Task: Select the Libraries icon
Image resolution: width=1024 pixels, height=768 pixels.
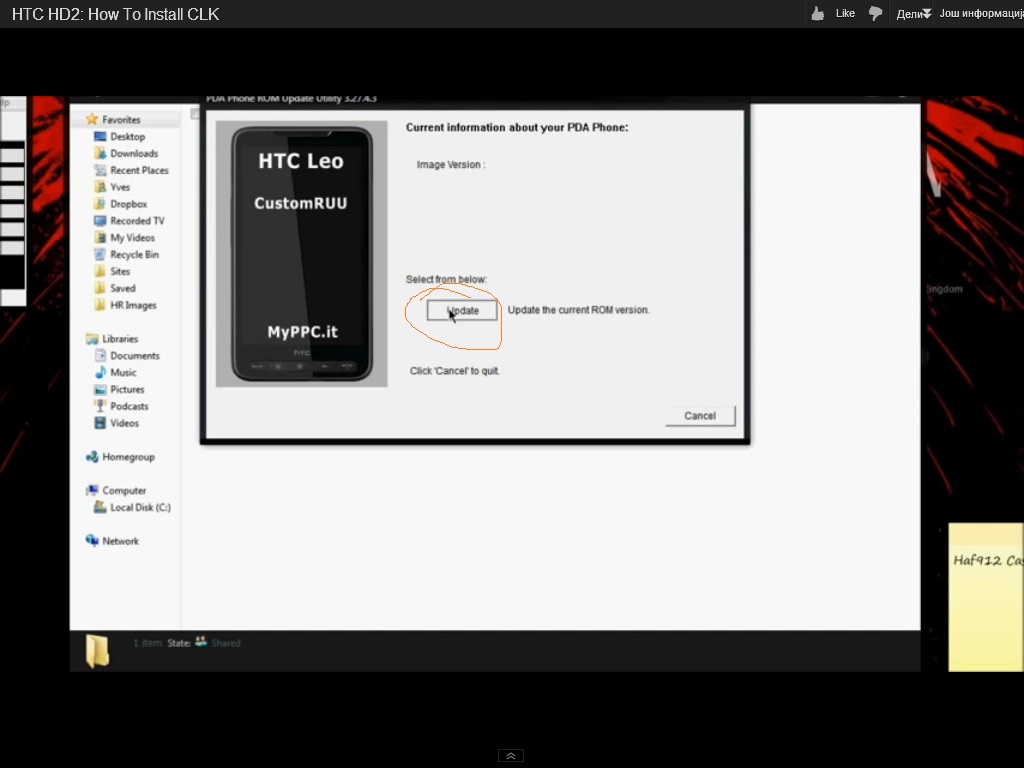Action: pos(92,339)
